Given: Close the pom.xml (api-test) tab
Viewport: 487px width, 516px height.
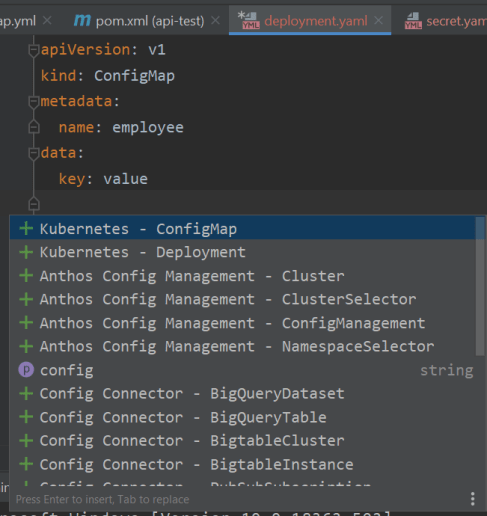Looking at the screenshot, I should click(x=216, y=21).
